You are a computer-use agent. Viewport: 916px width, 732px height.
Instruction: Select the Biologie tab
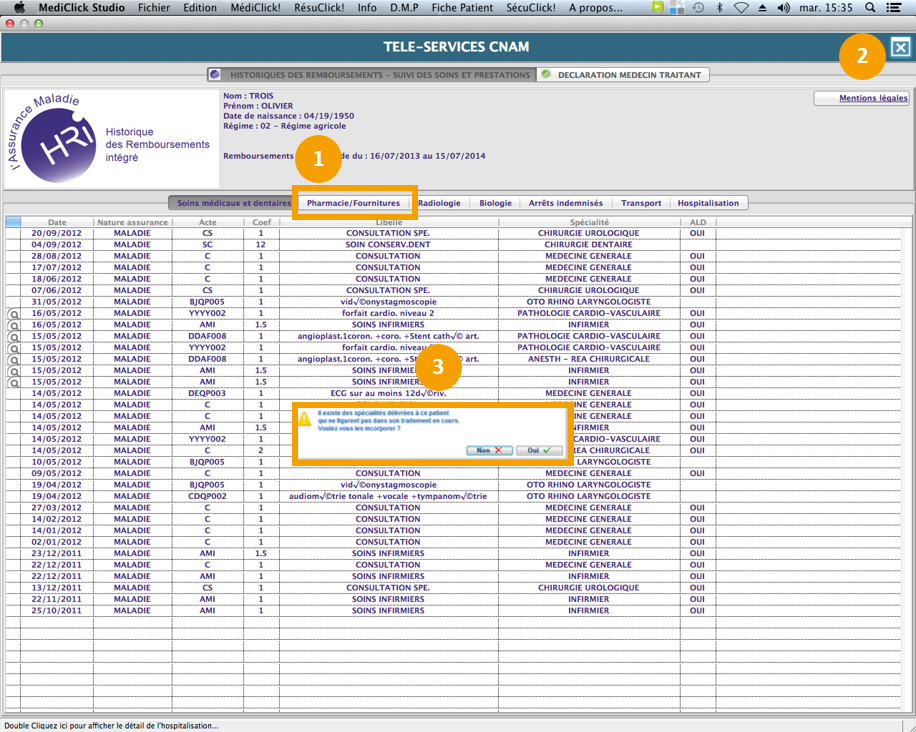click(x=495, y=203)
